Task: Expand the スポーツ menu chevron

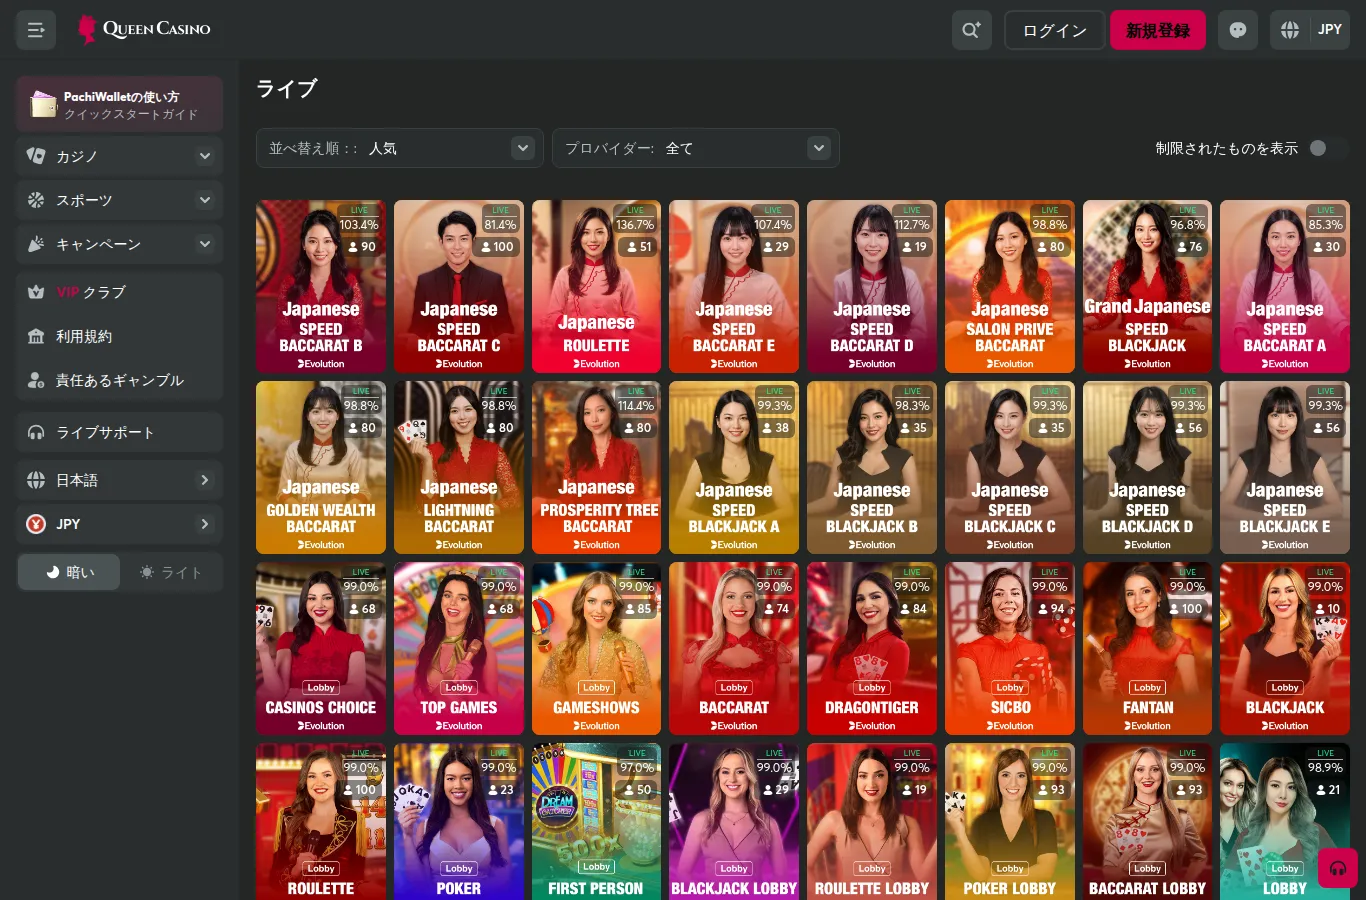Action: tap(205, 200)
